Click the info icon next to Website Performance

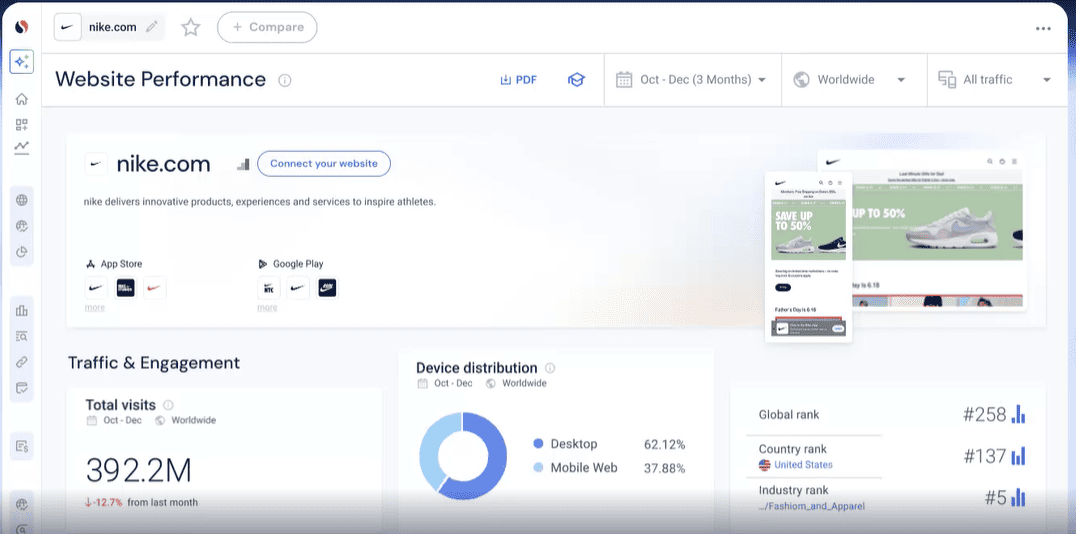pyautogui.click(x=285, y=80)
